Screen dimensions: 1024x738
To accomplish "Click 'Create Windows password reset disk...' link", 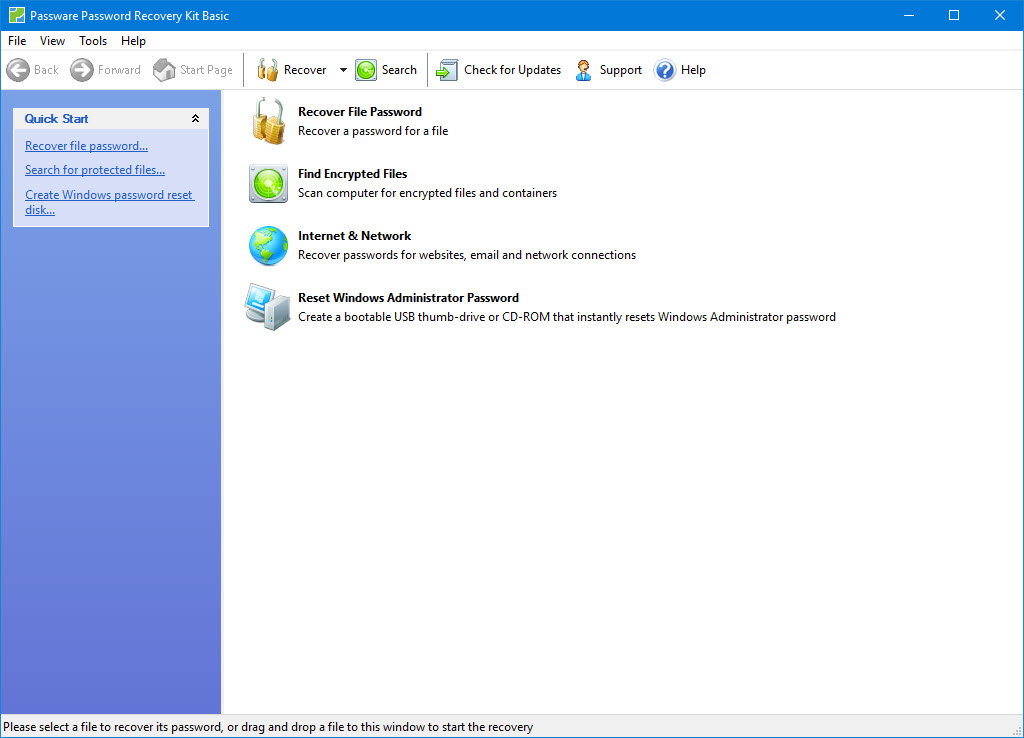I will tap(110, 202).
